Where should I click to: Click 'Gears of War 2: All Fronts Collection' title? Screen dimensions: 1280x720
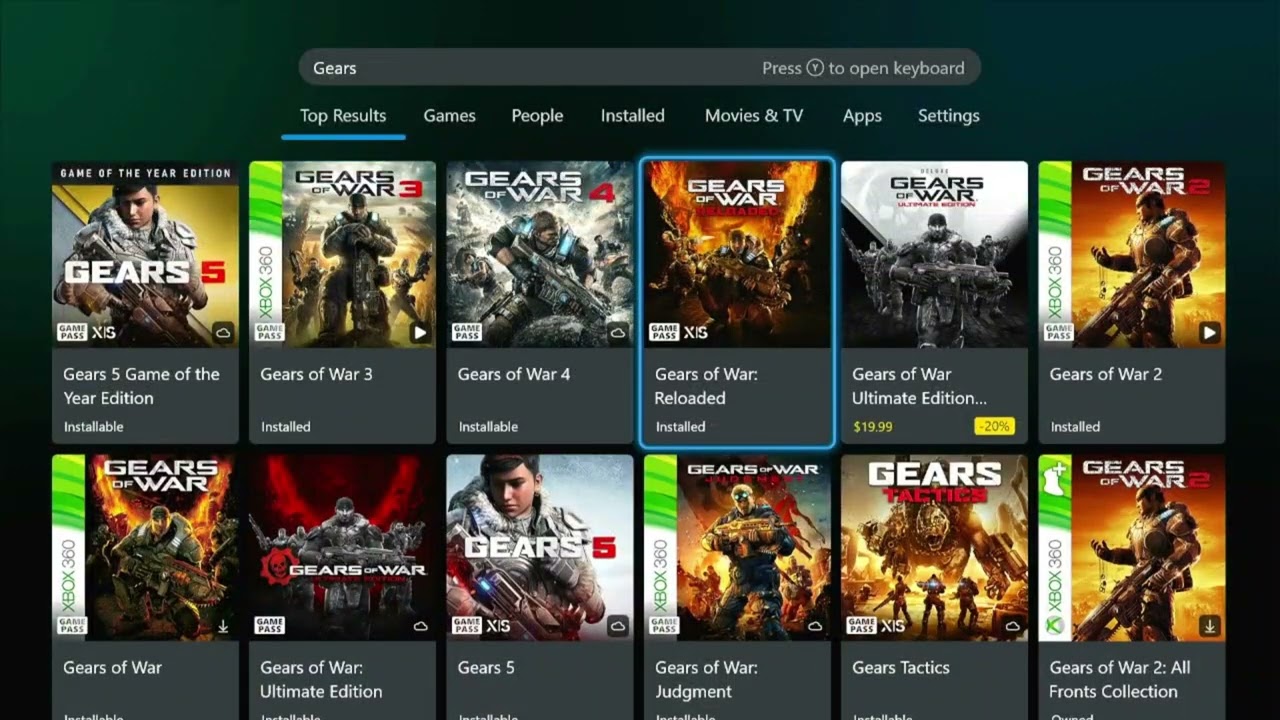coord(1120,679)
